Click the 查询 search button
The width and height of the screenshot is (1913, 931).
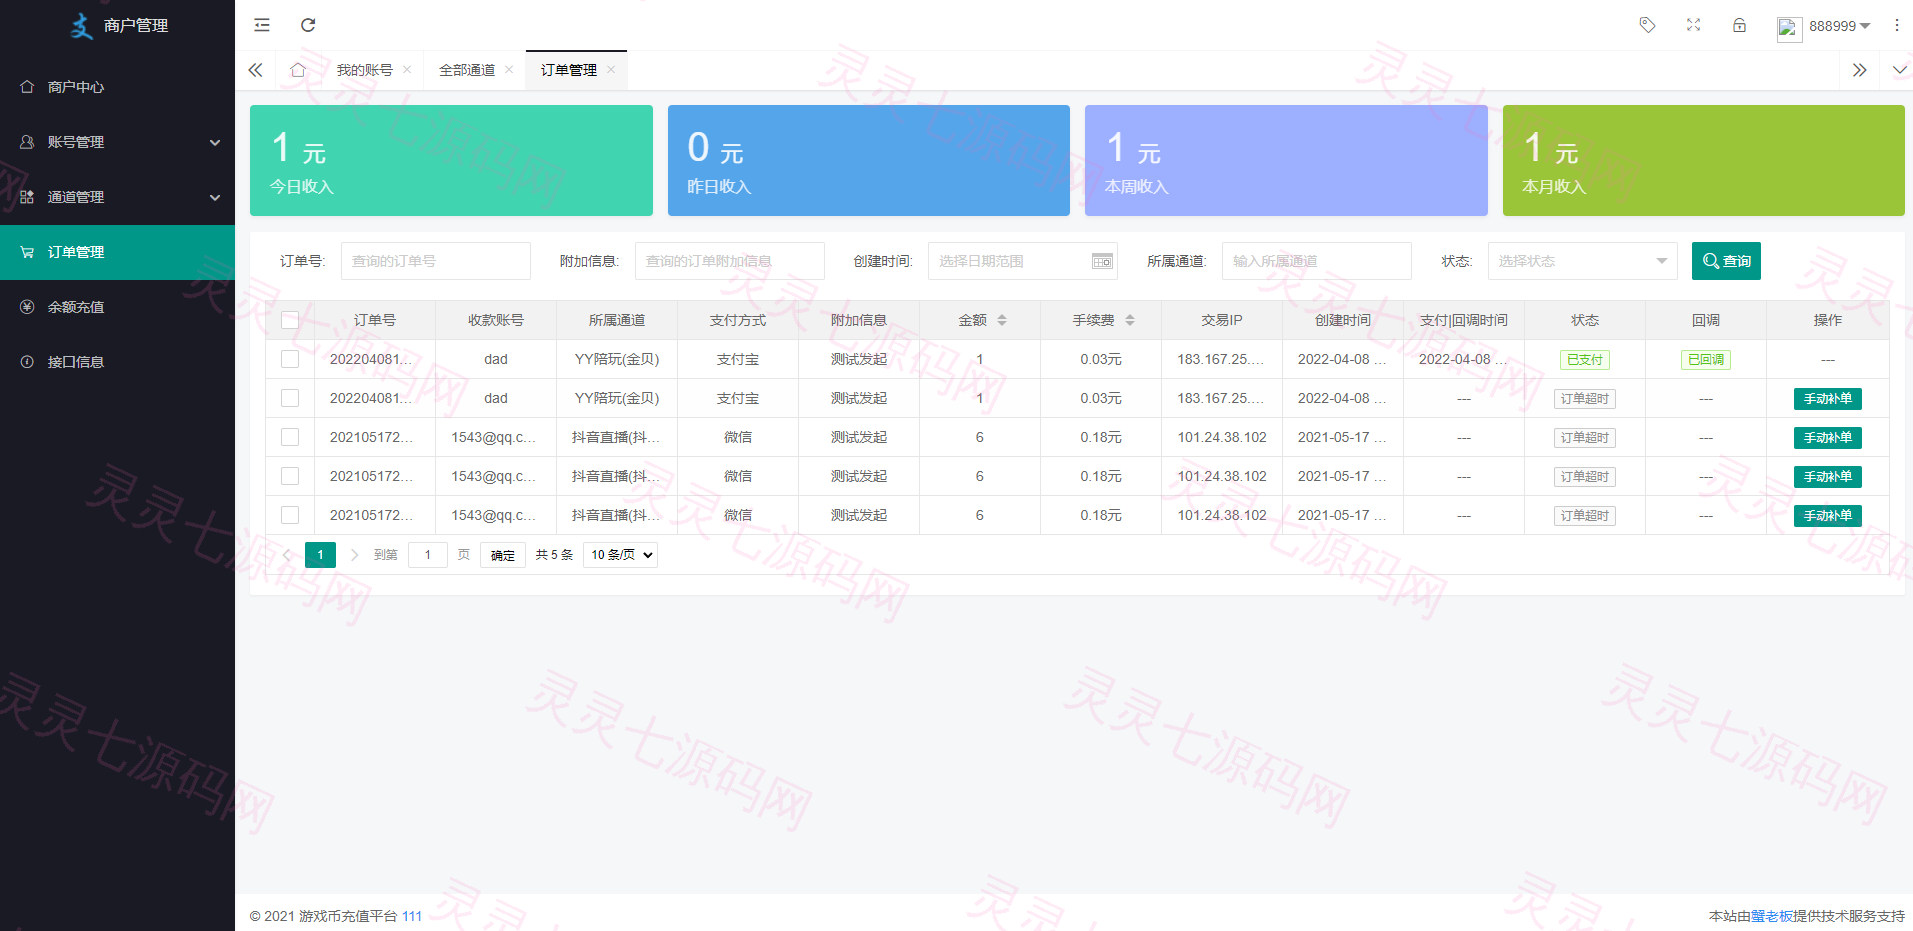1726,261
